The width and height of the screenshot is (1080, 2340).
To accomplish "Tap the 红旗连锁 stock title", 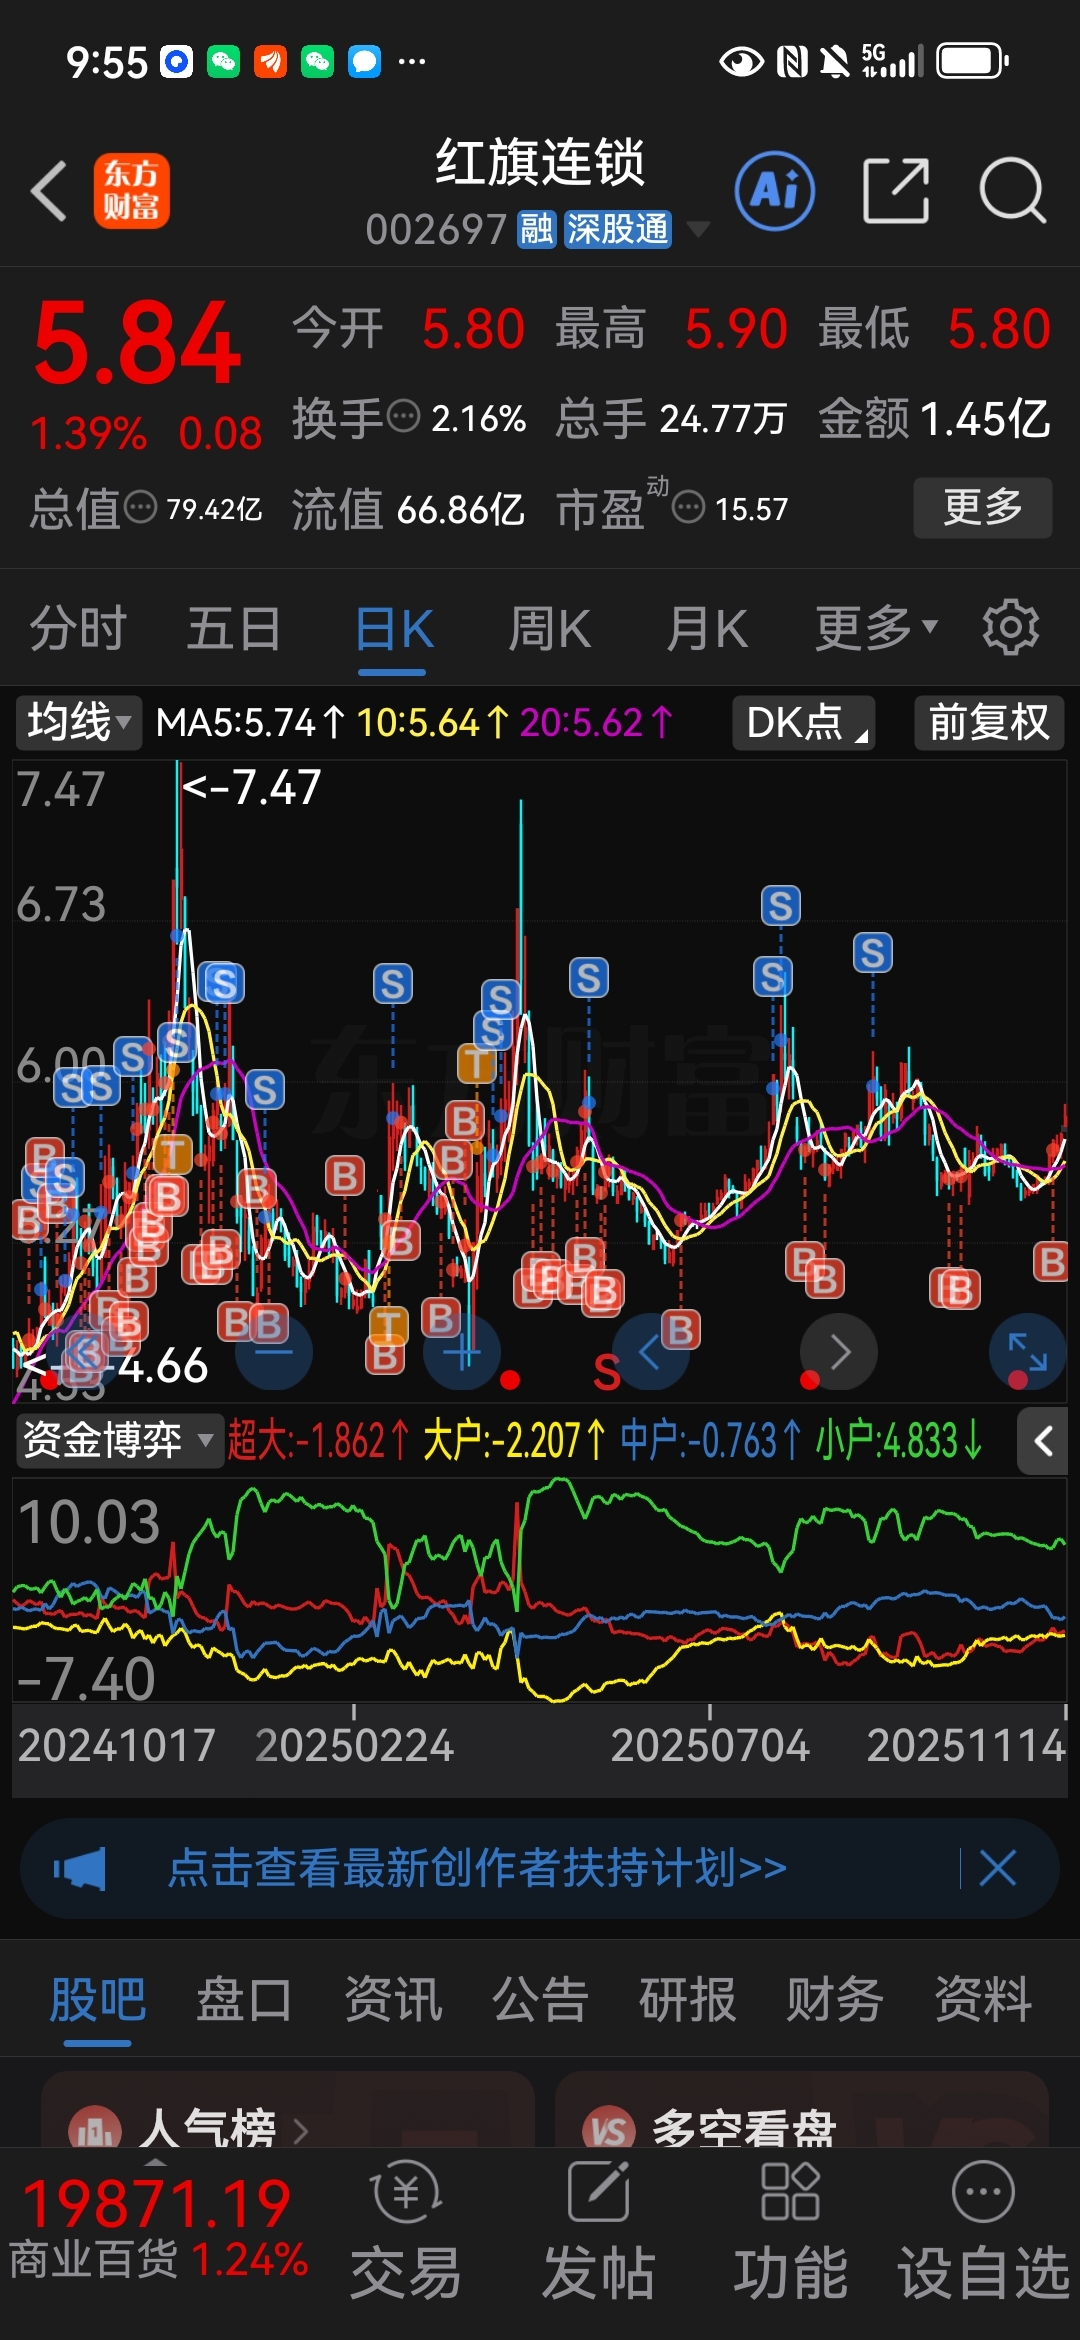I will pyautogui.click(x=540, y=163).
